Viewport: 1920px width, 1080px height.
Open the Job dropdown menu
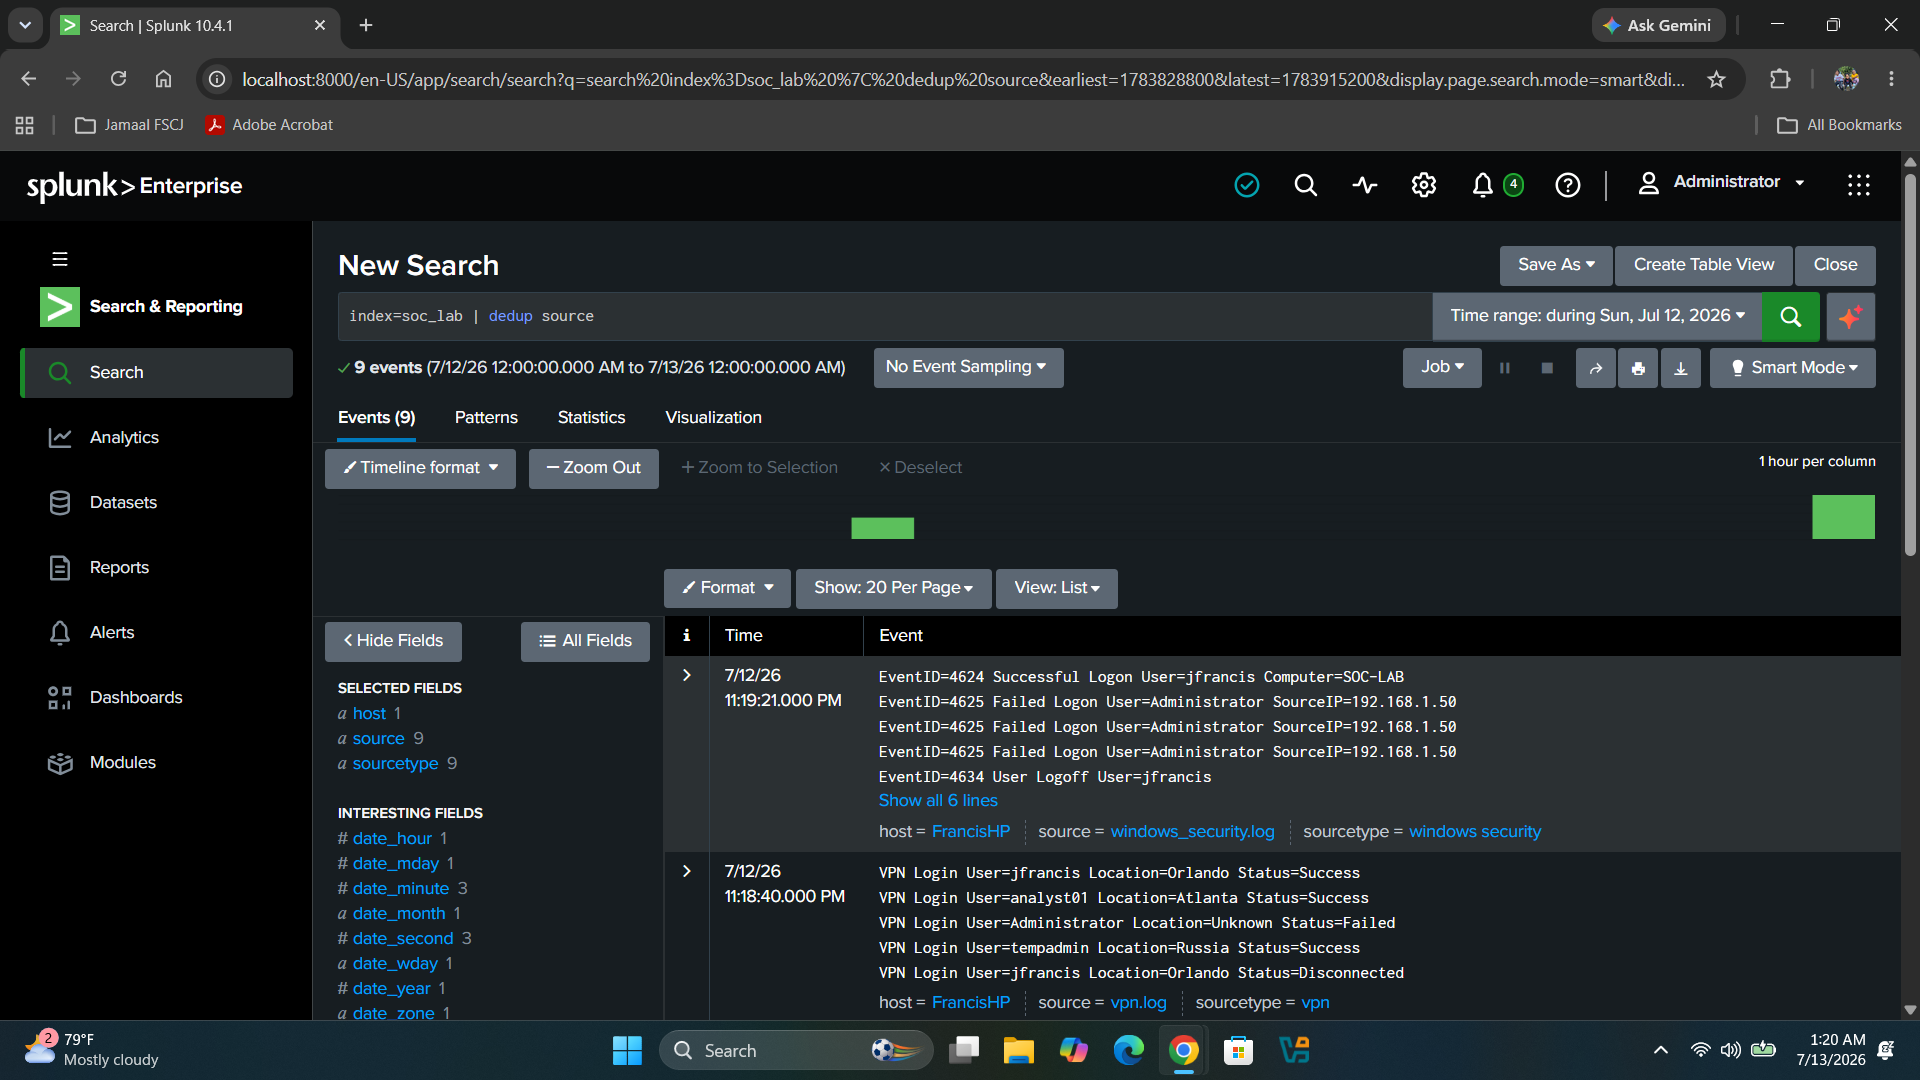pyautogui.click(x=1442, y=367)
